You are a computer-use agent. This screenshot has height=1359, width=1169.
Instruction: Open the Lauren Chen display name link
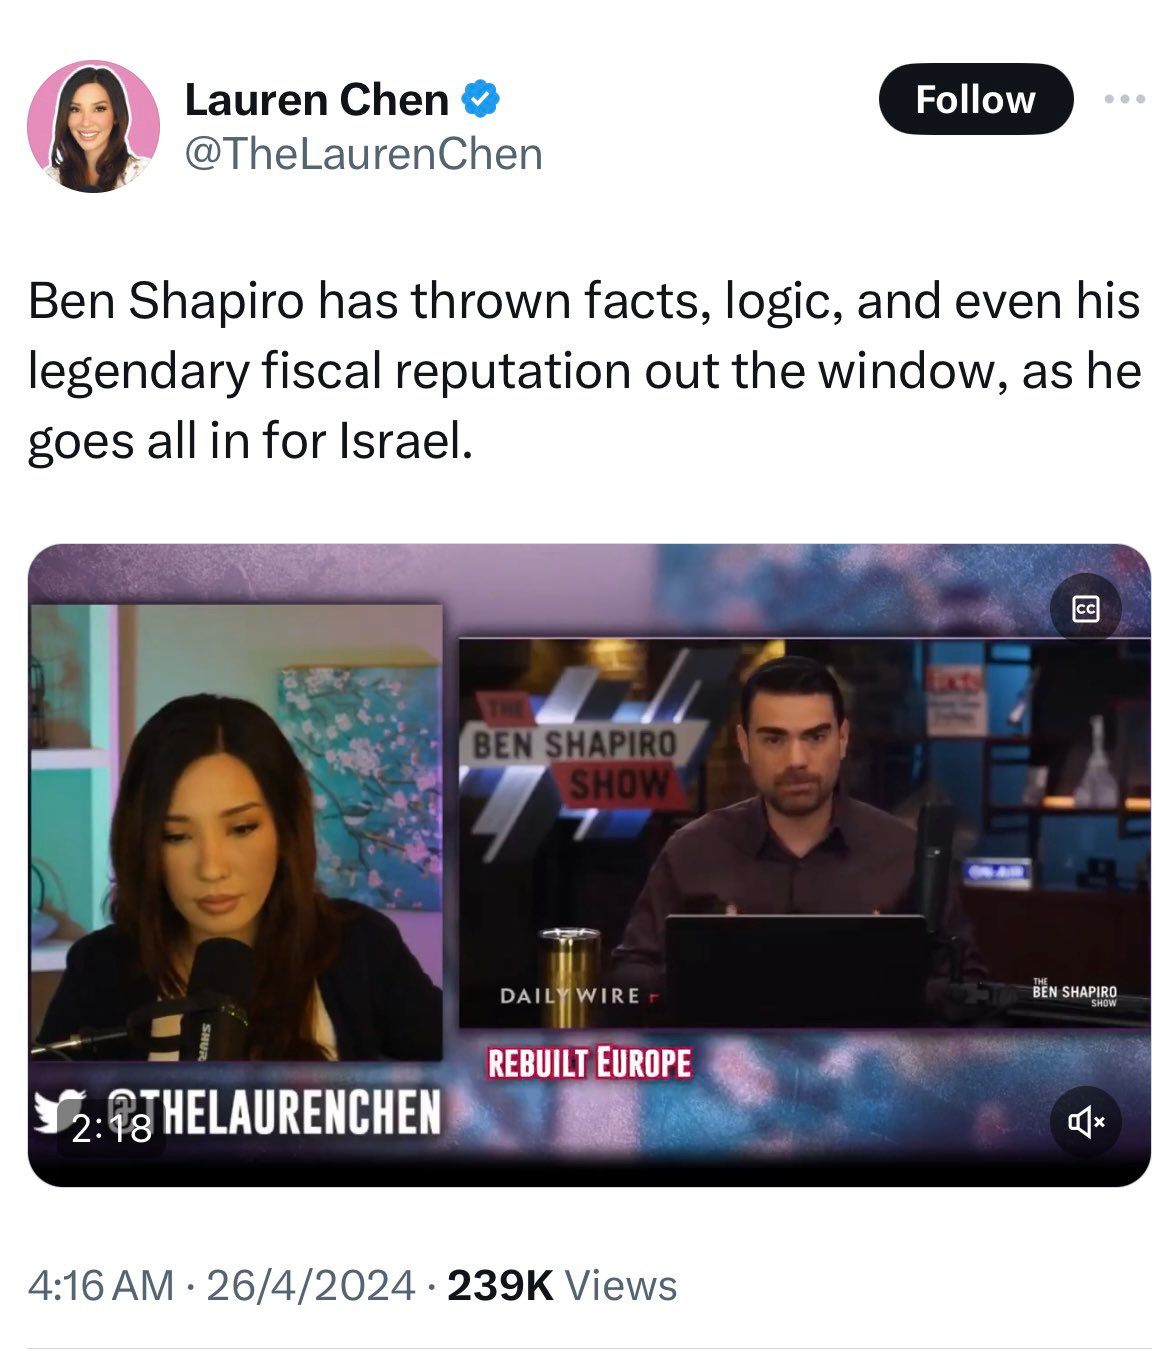click(316, 99)
